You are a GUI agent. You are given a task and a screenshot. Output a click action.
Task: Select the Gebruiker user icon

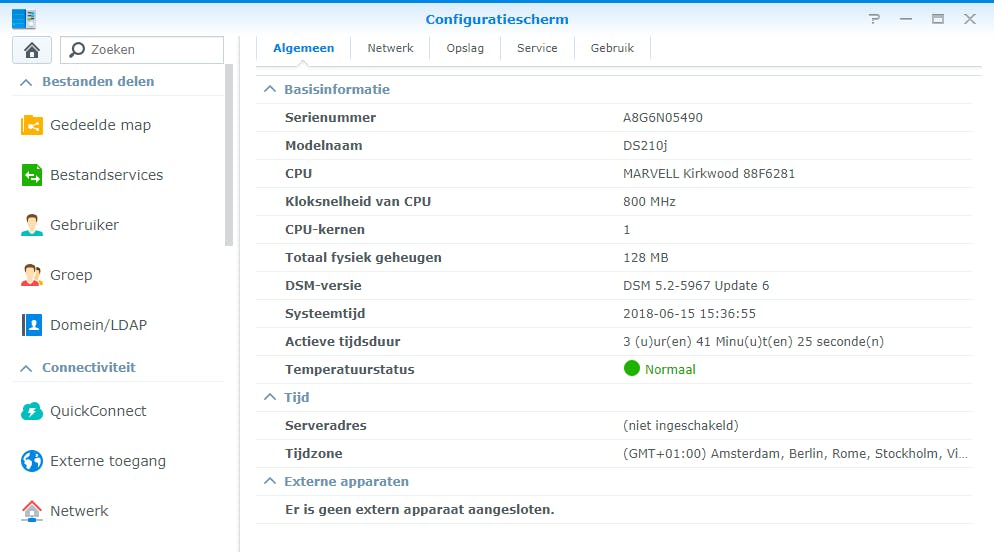tap(32, 225)
